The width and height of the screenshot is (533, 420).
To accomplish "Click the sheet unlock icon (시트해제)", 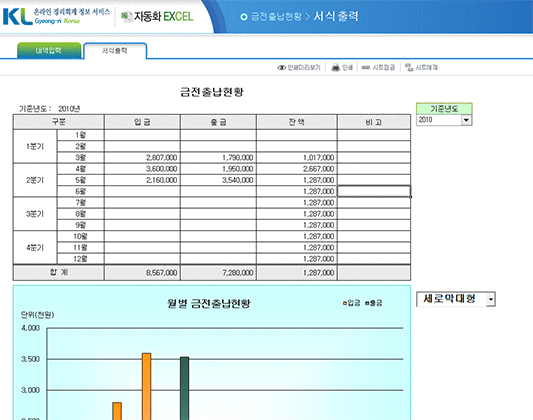I will point(409,67).
